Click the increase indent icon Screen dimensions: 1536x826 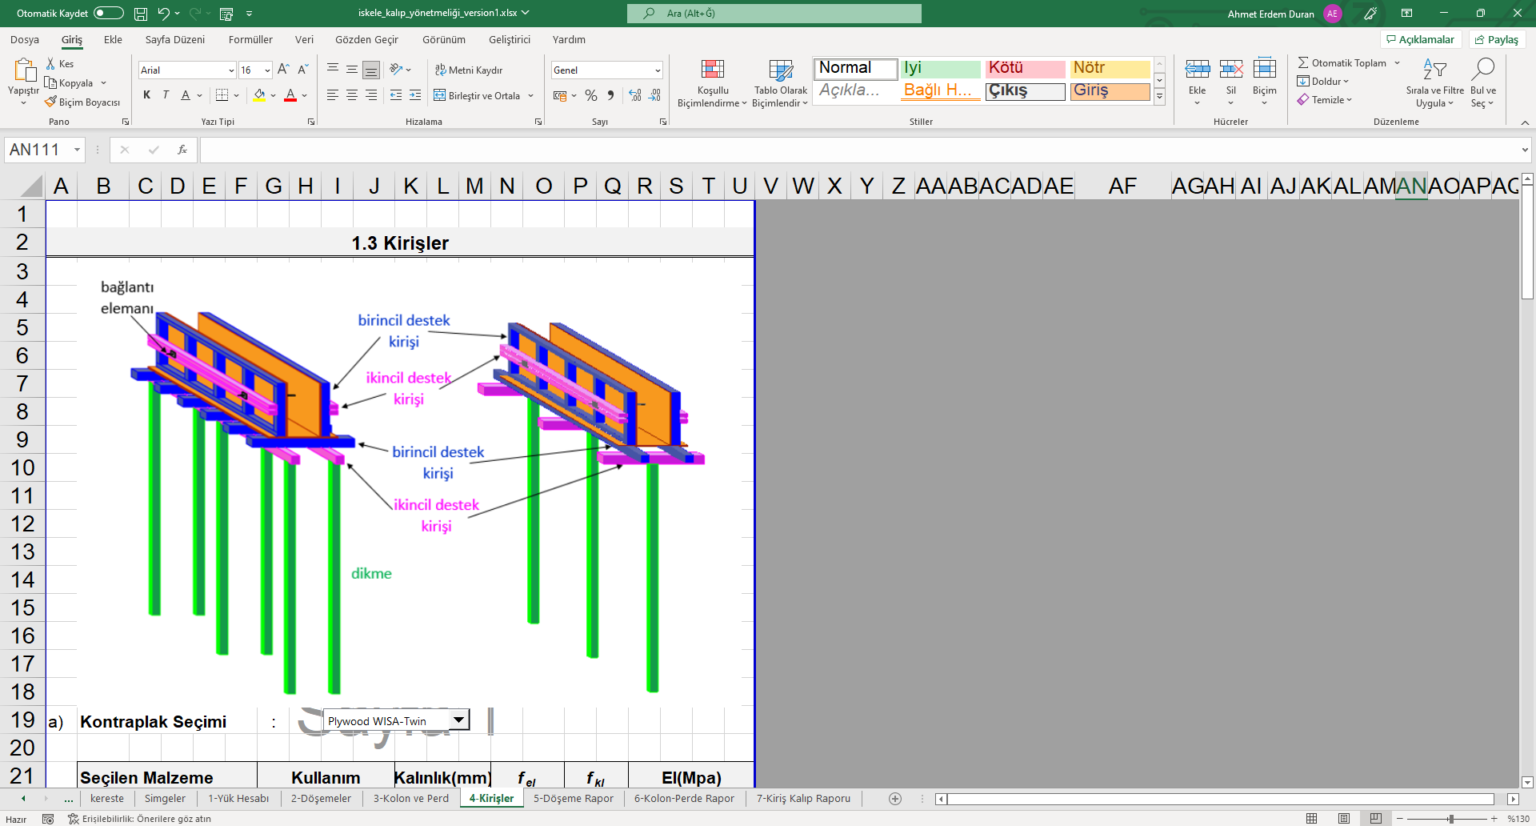(415, 96)
